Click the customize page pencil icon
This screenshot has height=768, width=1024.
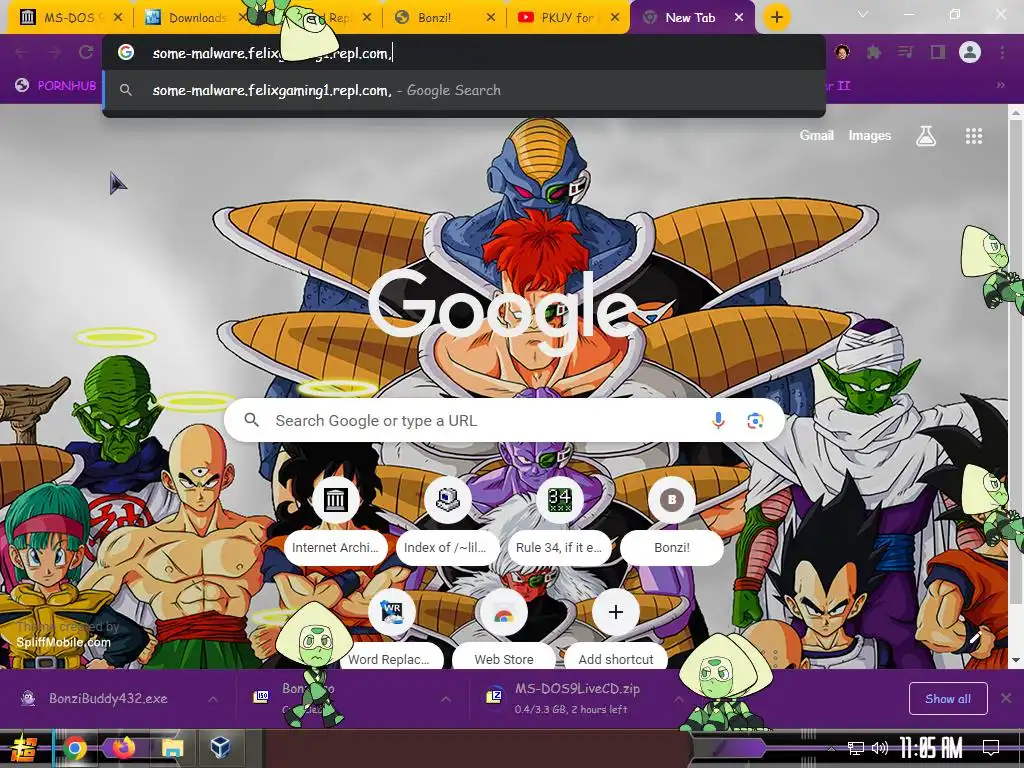[x=976, y=638]
